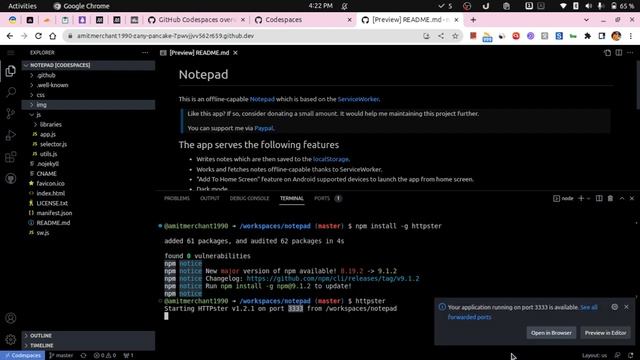Show source for the preview
The height and width of the screenshot is (360, 640).
click(607, 53)
